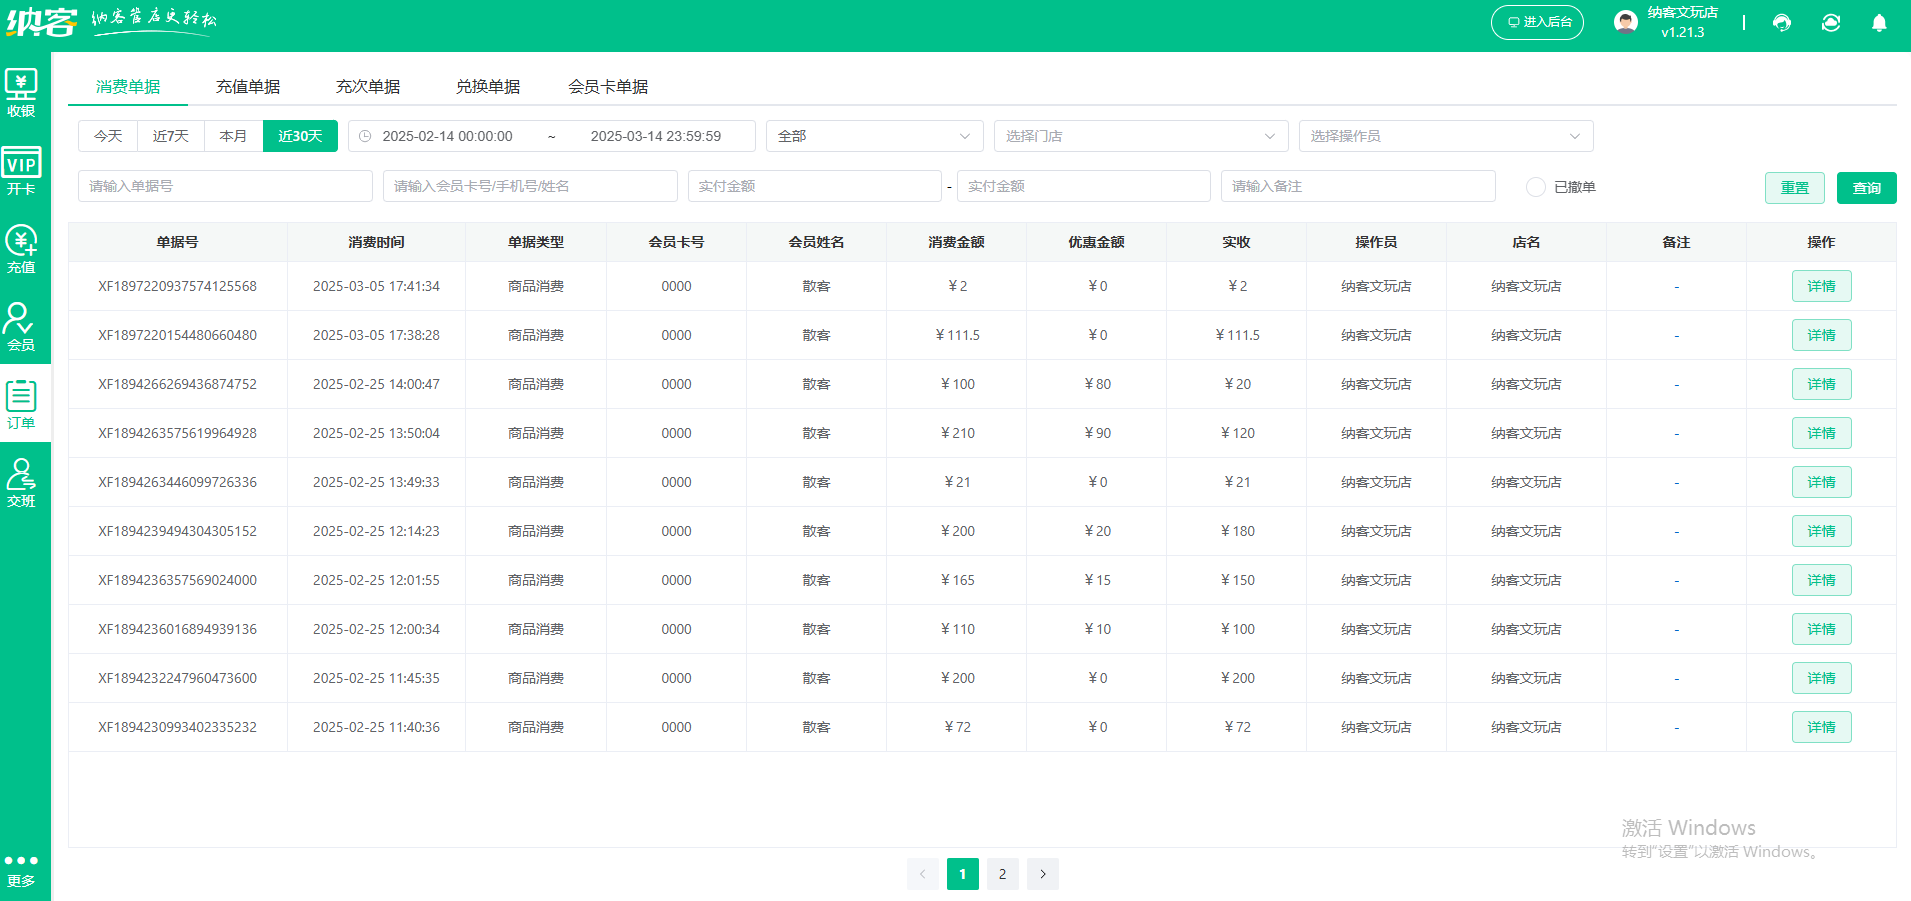Click the cloud sync icon in header
The image size is (1911, 901).
pyautogui.click(x=1831, y=22)
